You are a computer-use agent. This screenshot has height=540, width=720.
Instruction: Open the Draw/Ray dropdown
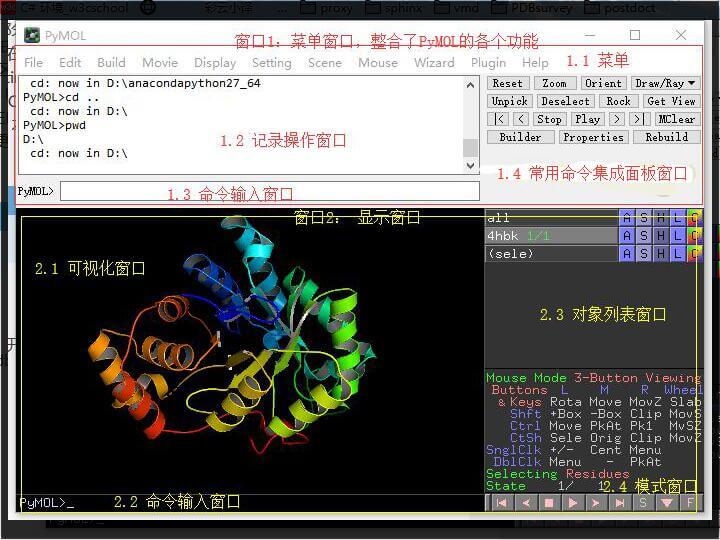(666, 84)
